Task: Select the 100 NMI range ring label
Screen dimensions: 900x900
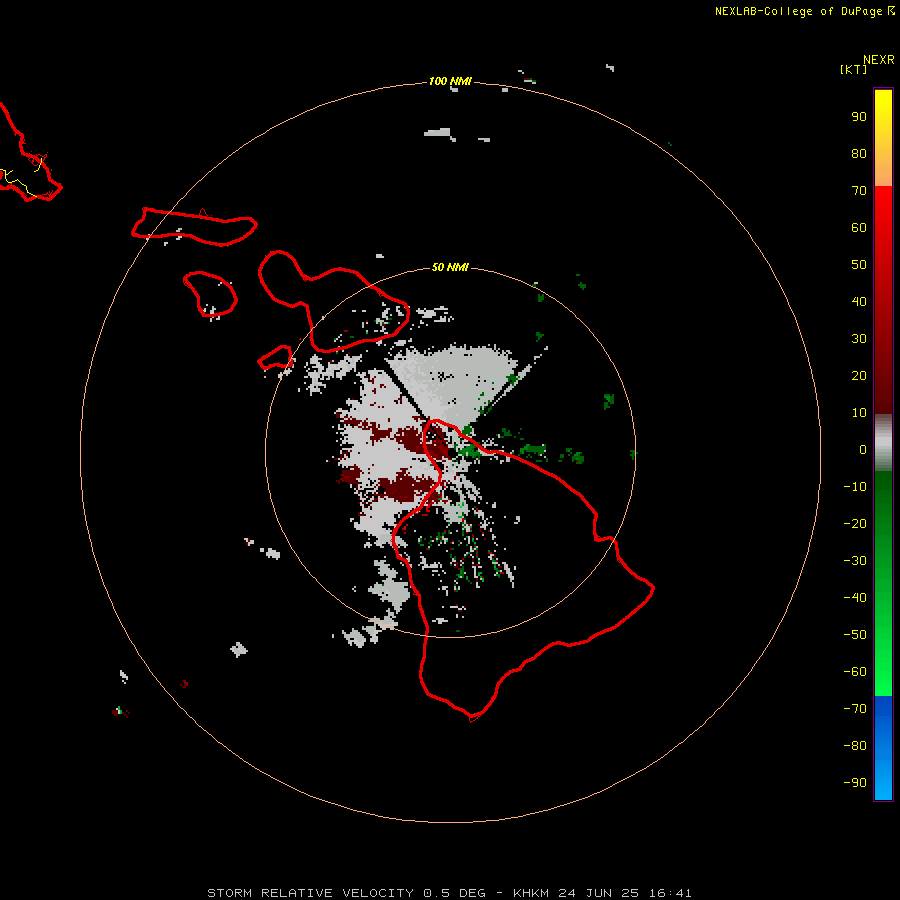Action: [x=450, y=82]
